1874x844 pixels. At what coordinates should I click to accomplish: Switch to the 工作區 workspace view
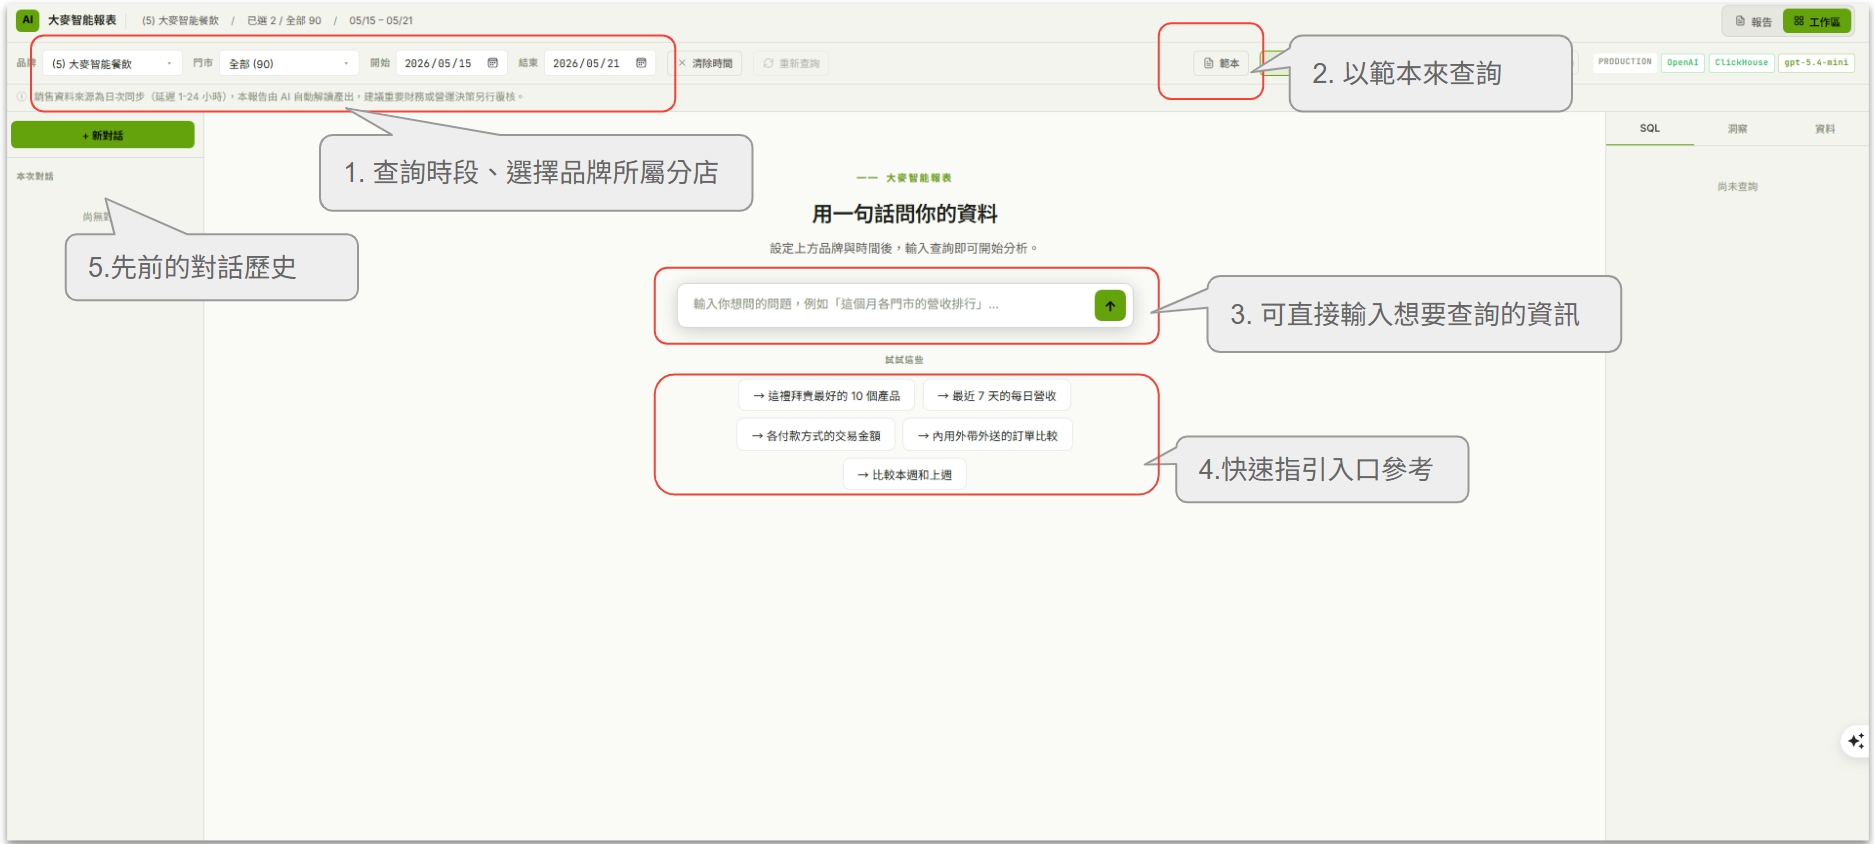tap(1816, 21)
